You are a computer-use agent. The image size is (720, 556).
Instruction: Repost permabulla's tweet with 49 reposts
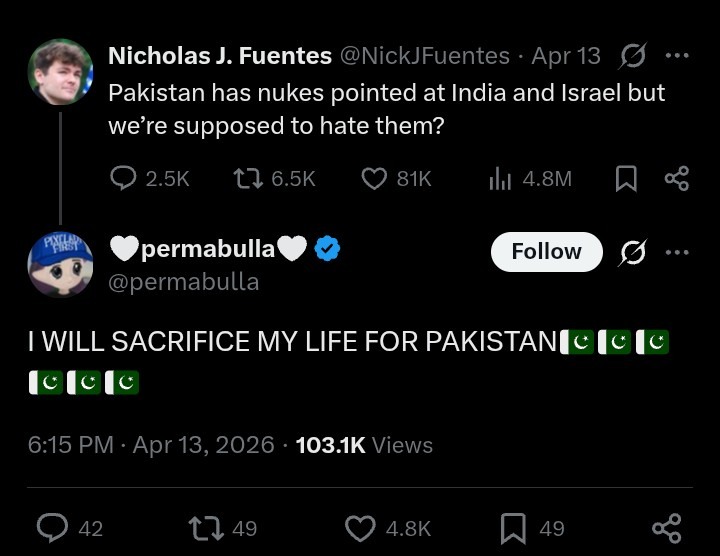tap(204, 527)
